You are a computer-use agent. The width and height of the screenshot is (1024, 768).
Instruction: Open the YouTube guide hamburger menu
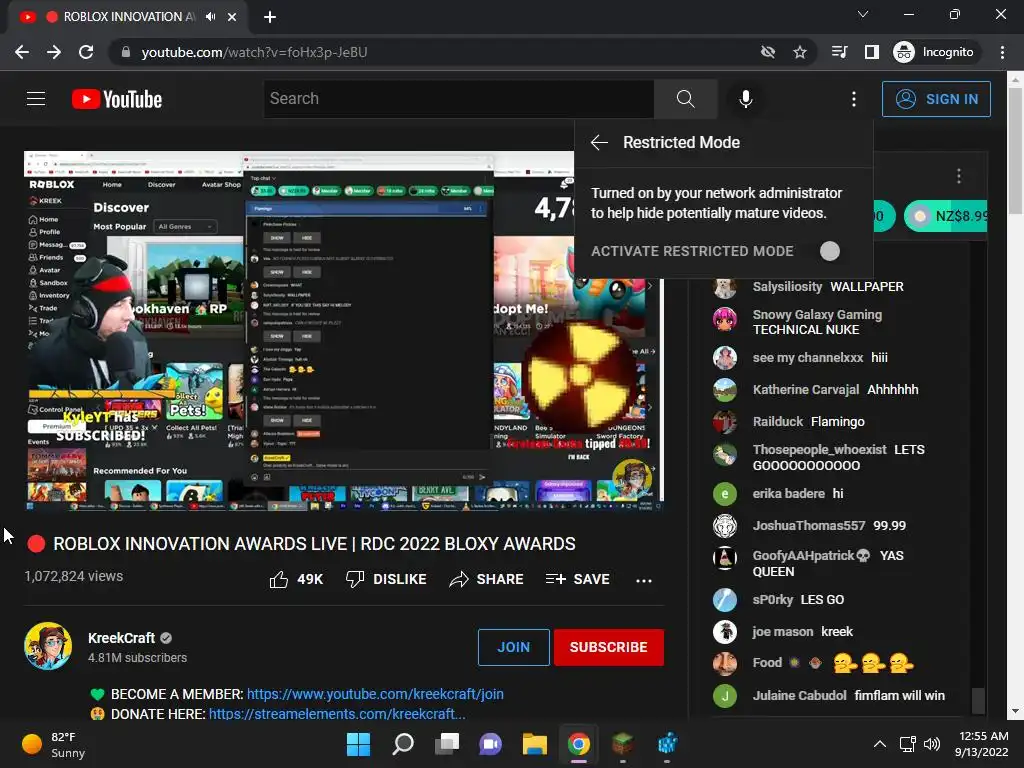point(36,99)
